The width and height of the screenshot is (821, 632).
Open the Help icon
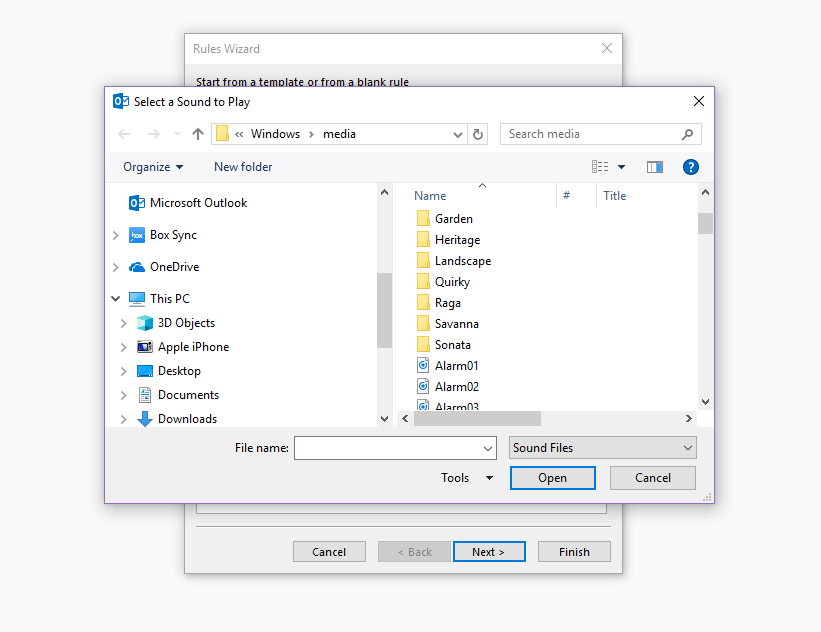tap(691, 167)
